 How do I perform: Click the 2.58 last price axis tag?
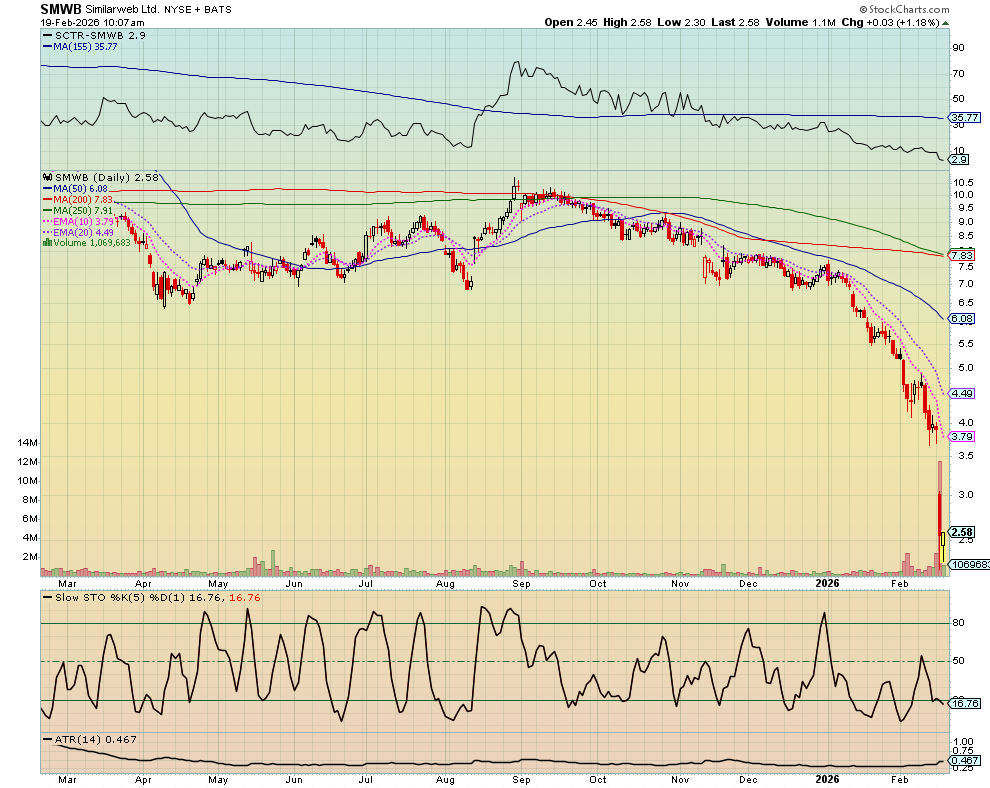coord(962,532)
